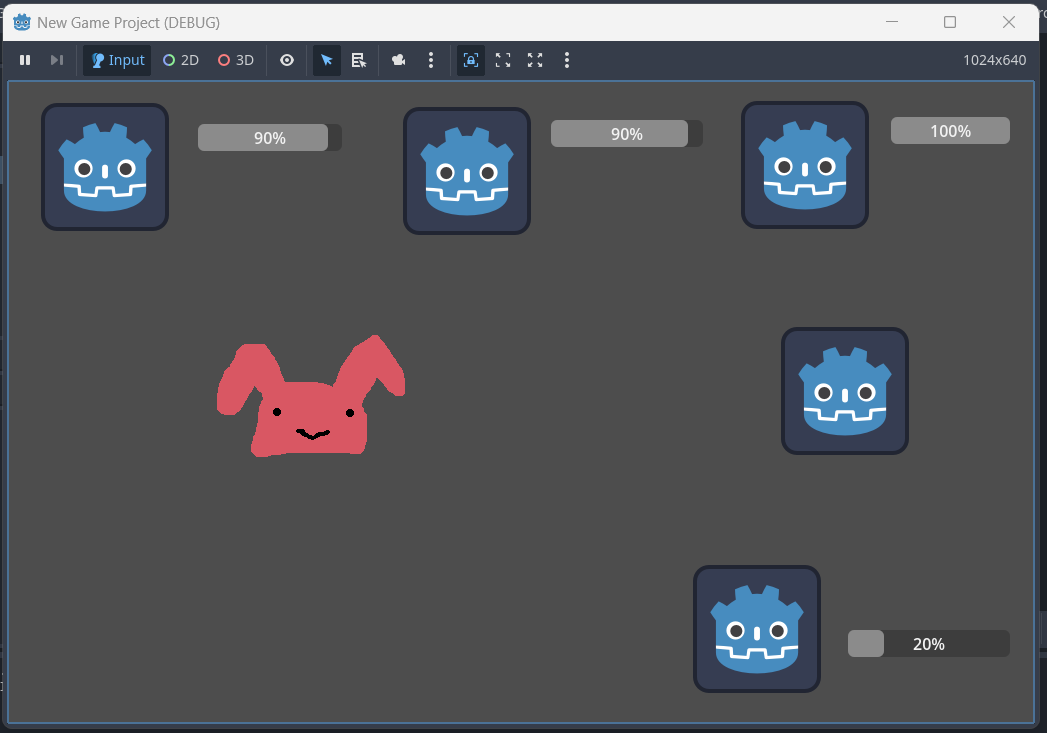Screen dimensions: 1047x733
Task: Switch node selection to 2D mode
Action: tap(181, 60)
